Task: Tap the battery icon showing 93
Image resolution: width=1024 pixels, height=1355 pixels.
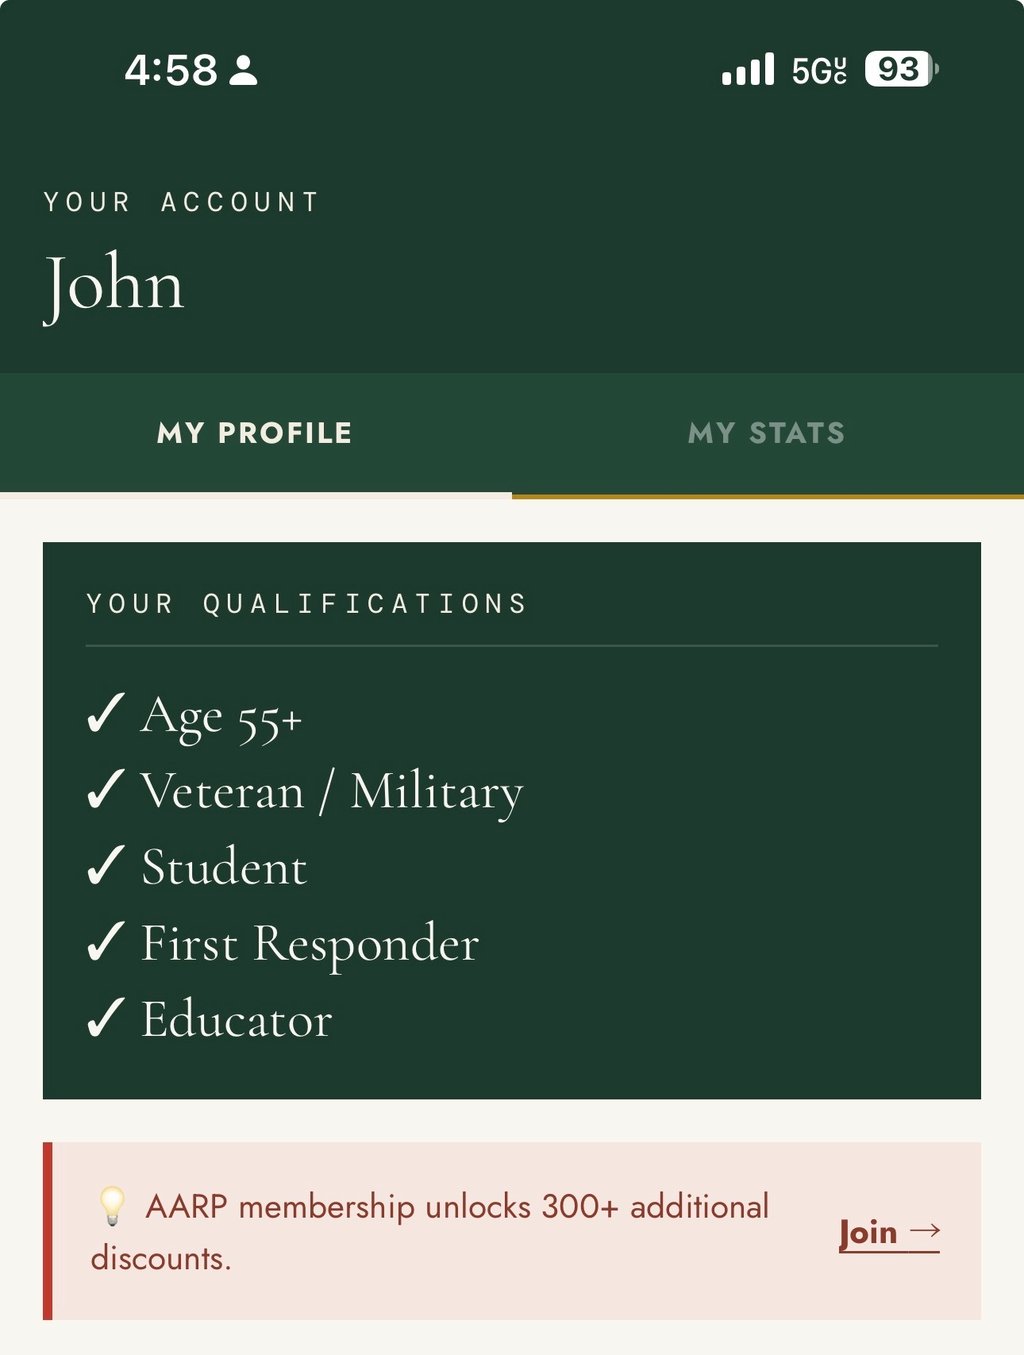Action: [x=901, y=69]
